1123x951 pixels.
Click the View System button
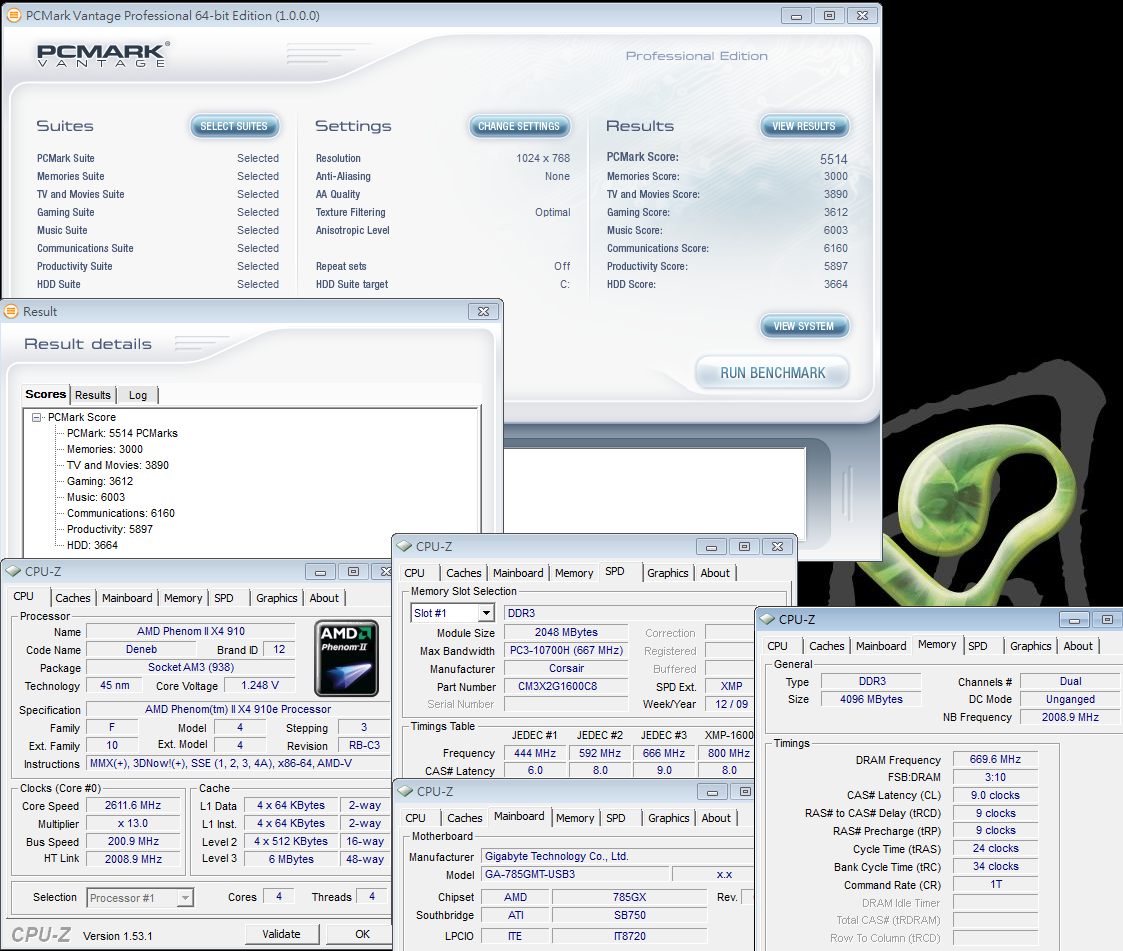point(804,326)
